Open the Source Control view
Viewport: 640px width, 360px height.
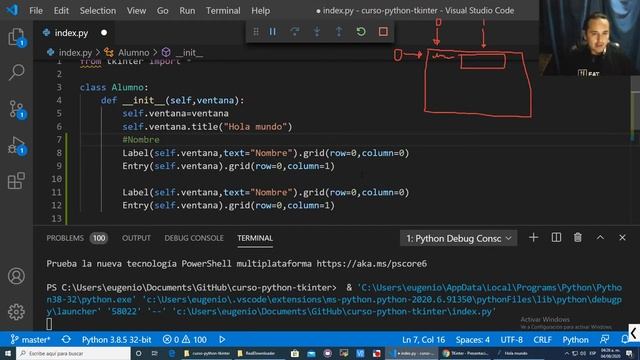tap(16, 109)
